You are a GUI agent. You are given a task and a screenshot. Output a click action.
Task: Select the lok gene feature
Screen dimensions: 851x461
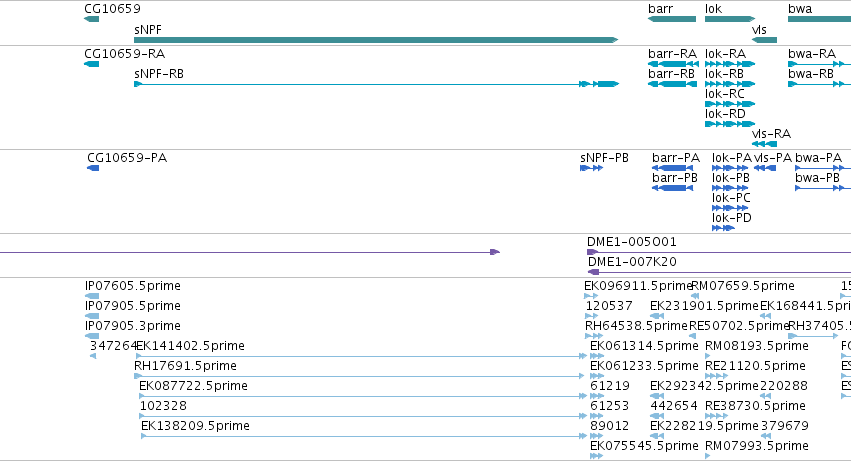click(730, 19)
